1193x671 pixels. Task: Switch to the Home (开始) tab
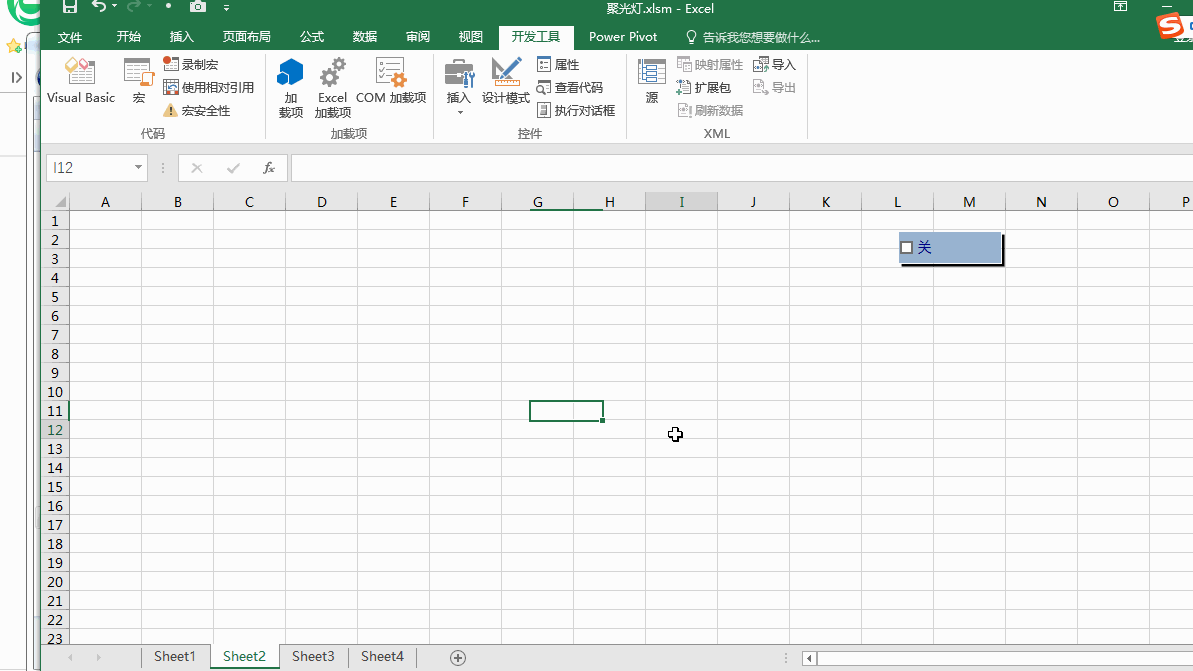(x=129, y=37)
